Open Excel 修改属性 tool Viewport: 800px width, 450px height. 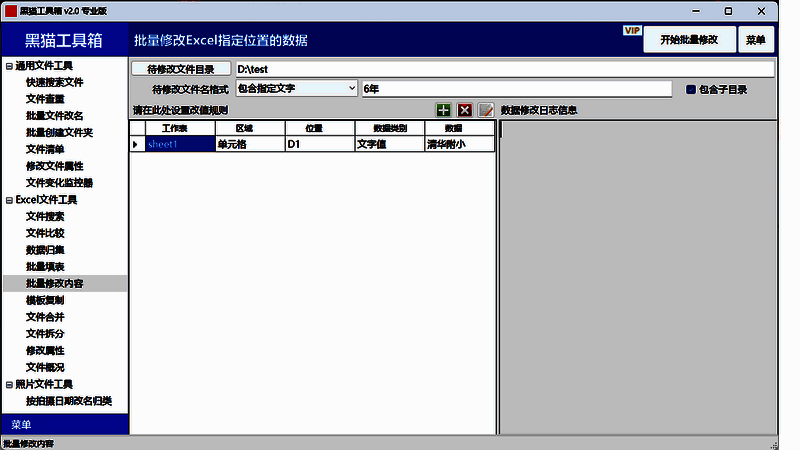[45, 351]
